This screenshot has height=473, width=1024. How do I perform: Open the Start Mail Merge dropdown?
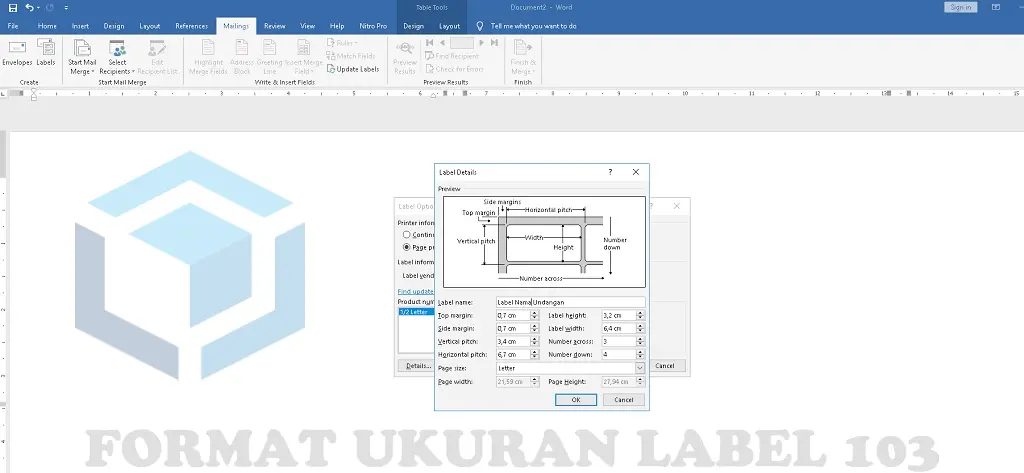[82, 57]
